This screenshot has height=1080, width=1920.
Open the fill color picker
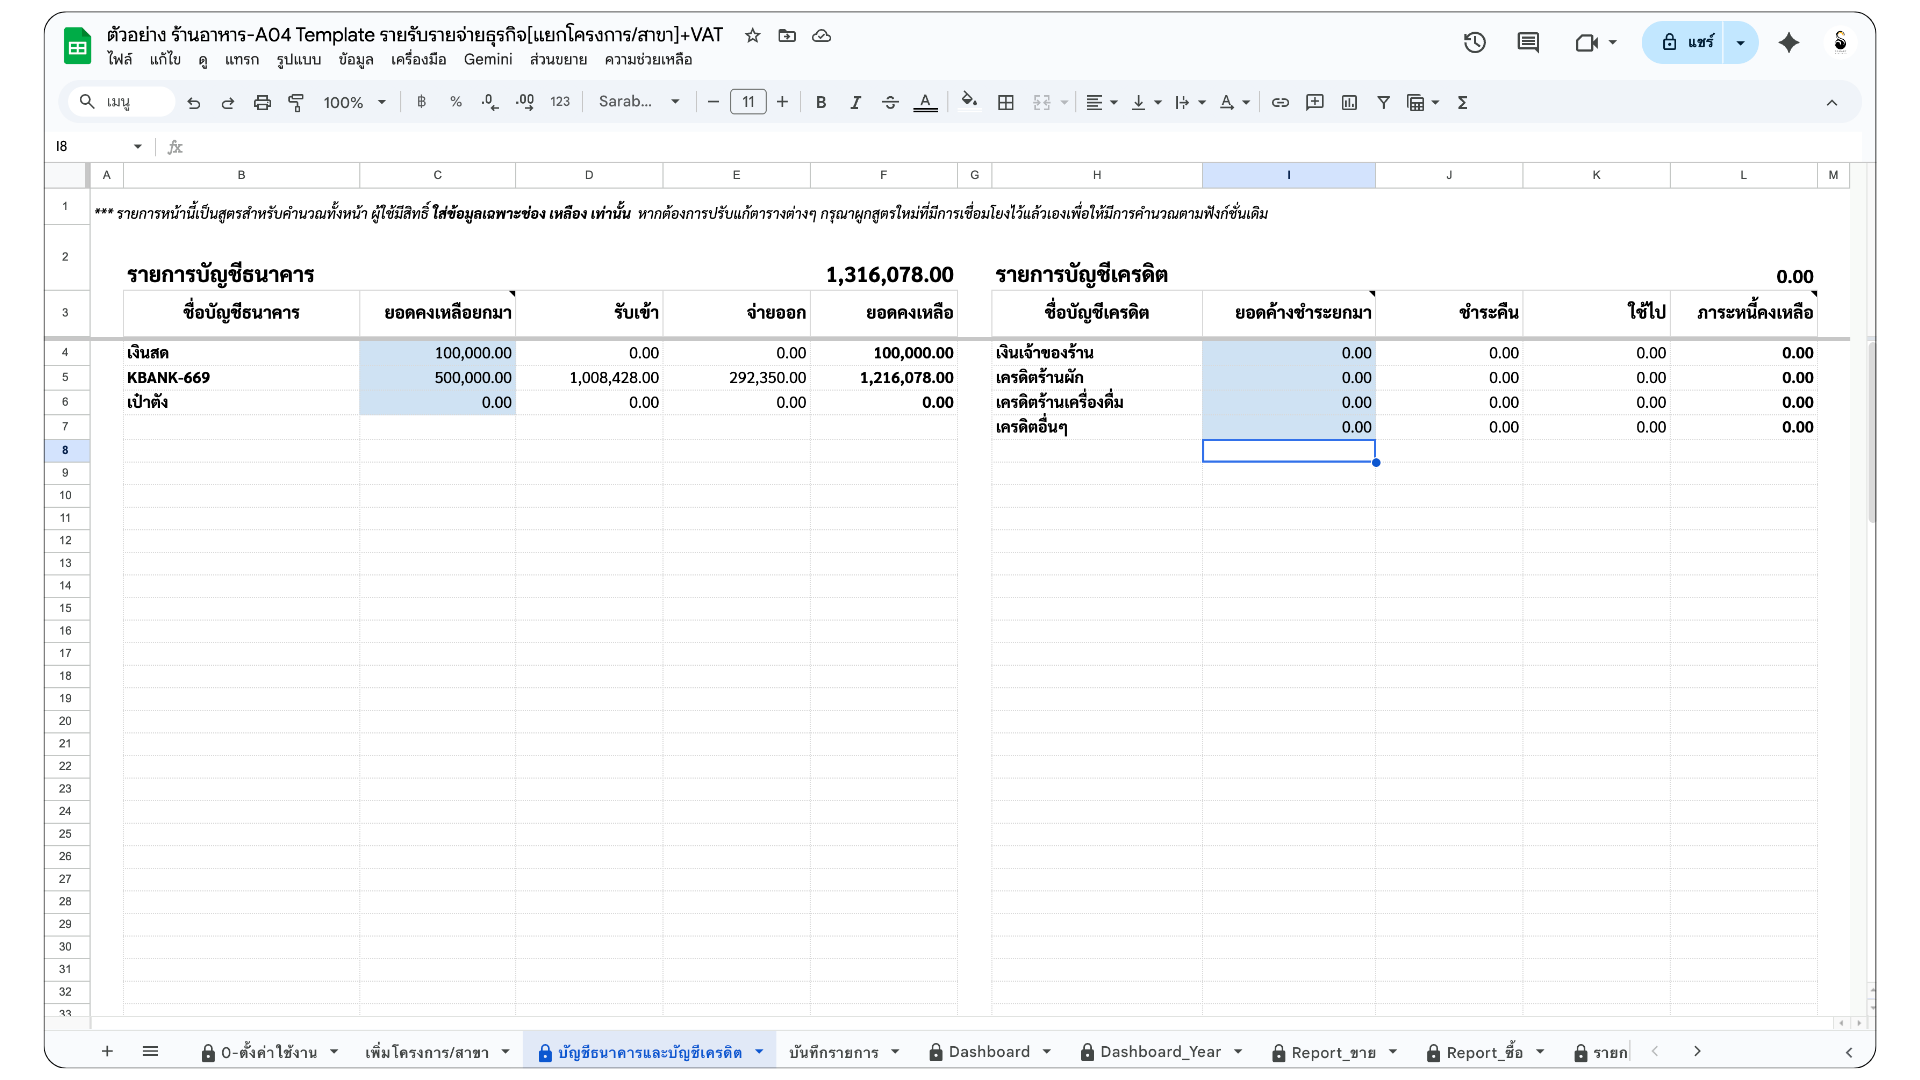968,101
